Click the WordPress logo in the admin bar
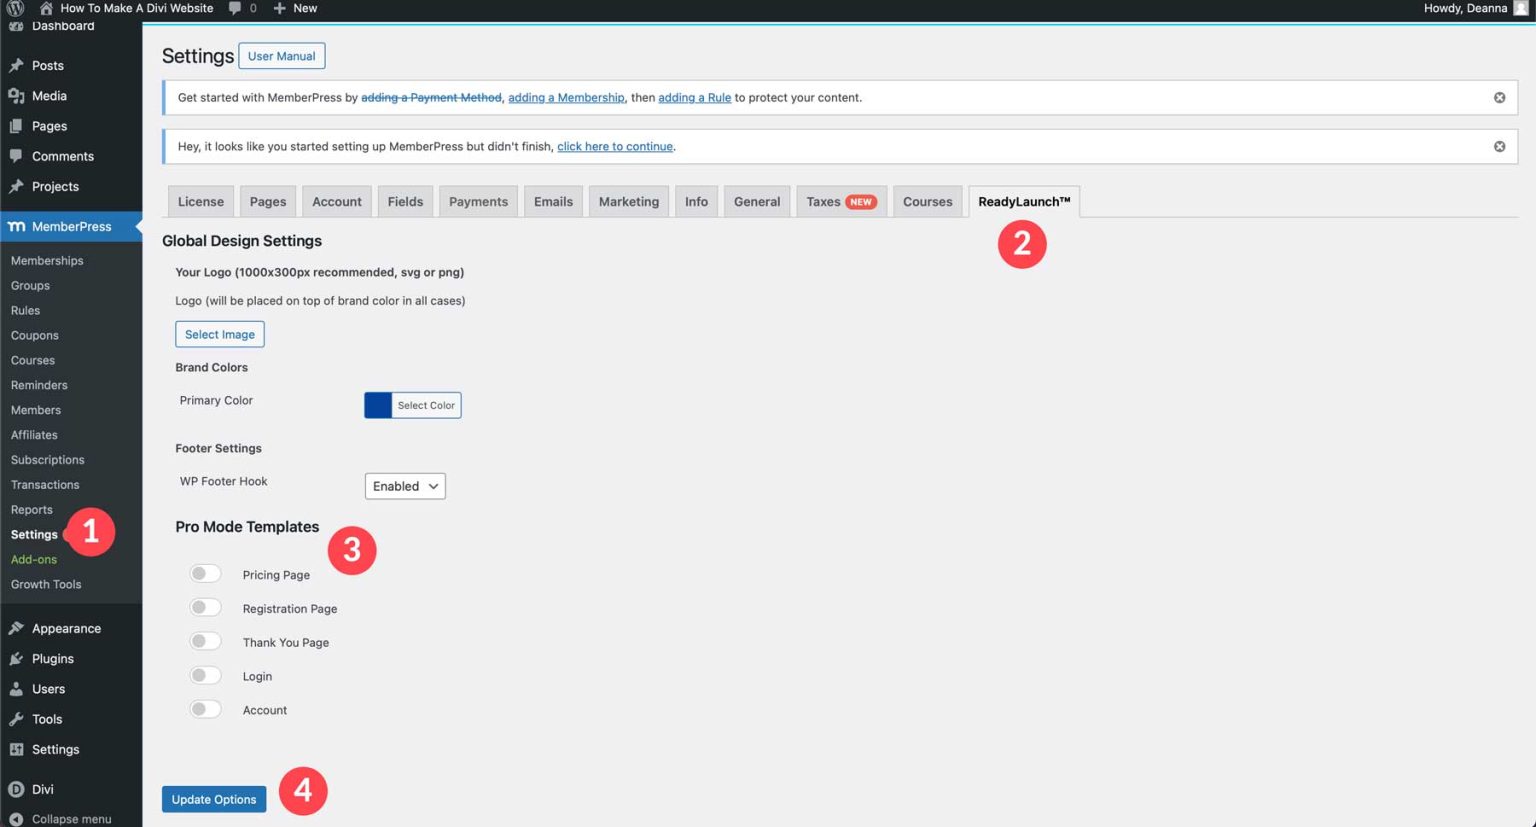 coord(11,8)
